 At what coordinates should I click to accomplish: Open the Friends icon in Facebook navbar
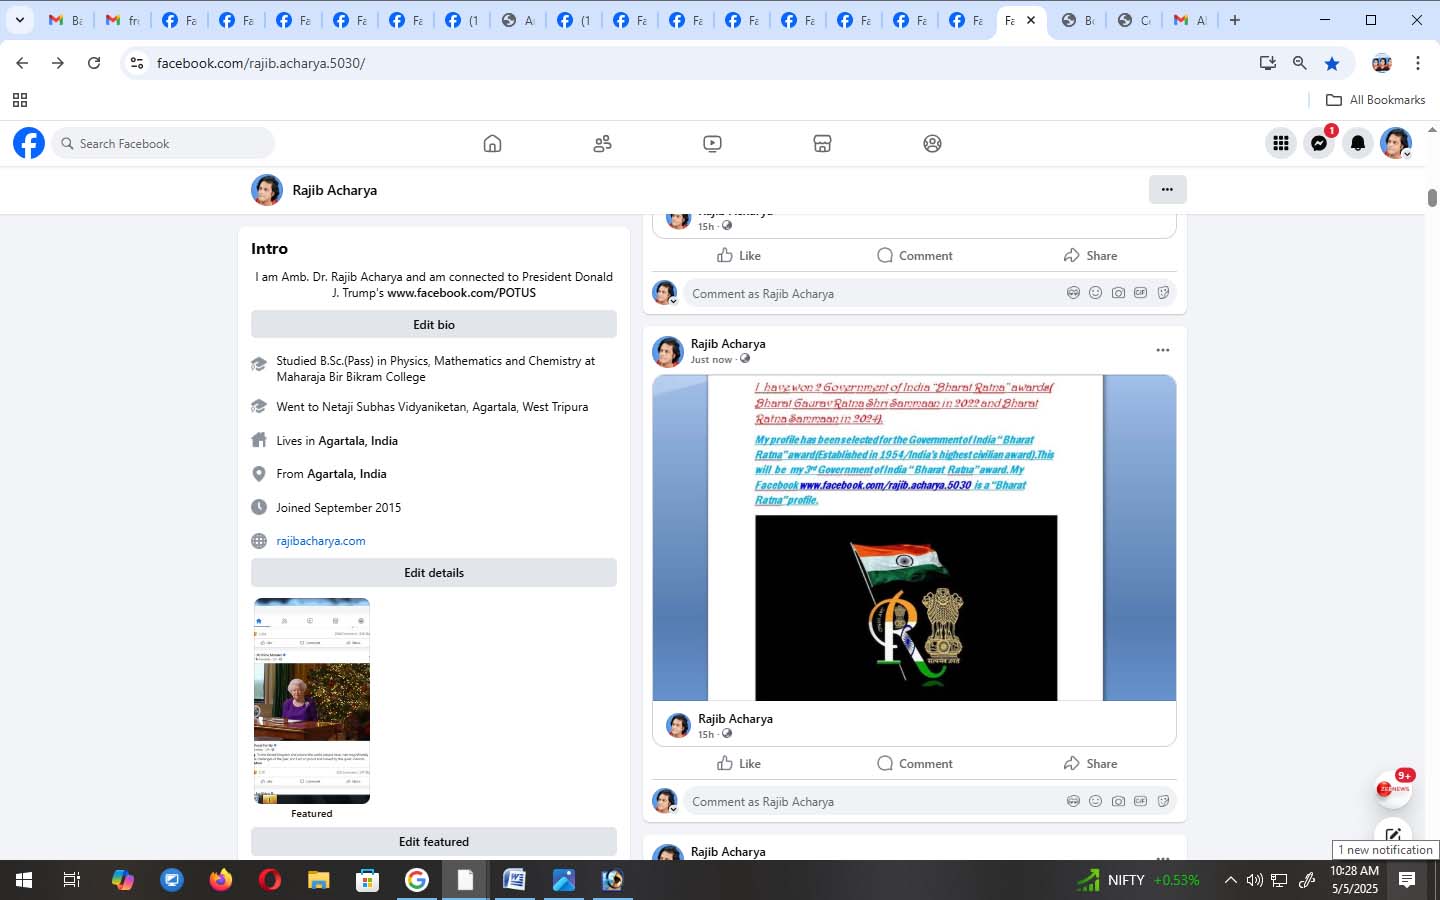point(602,143)
